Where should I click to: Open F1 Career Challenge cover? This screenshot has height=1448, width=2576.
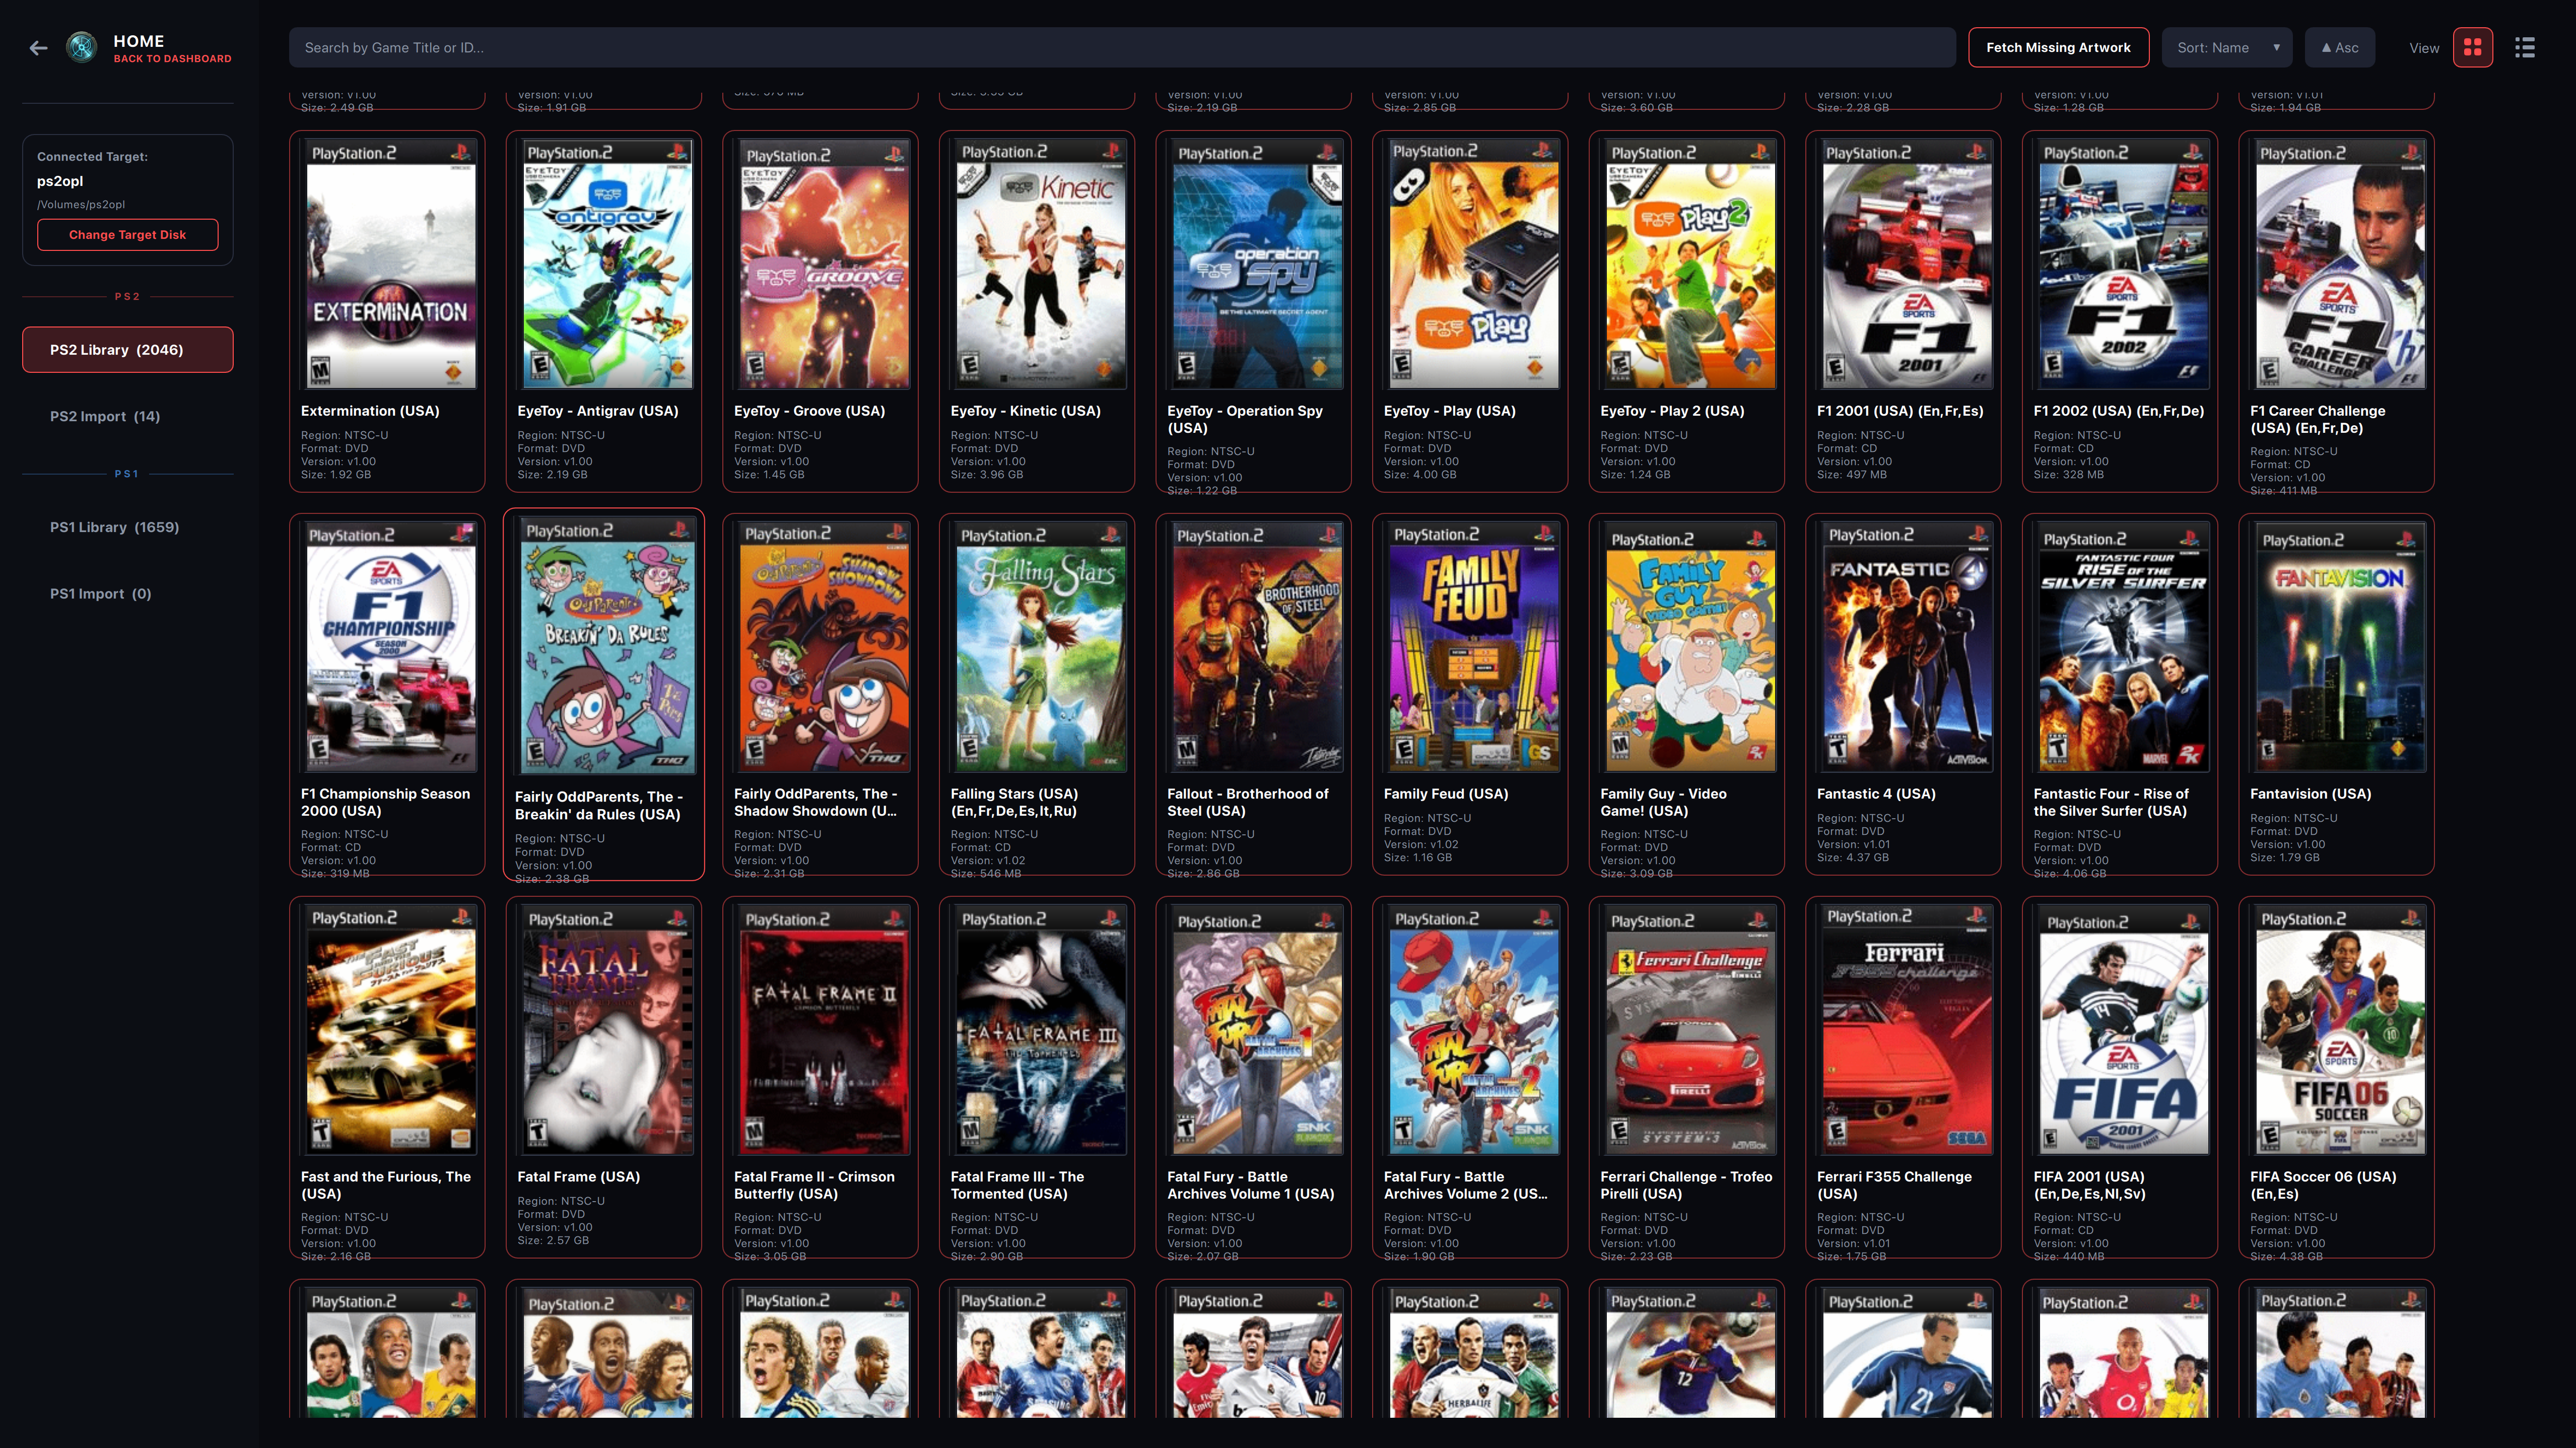click(2339, 264)
